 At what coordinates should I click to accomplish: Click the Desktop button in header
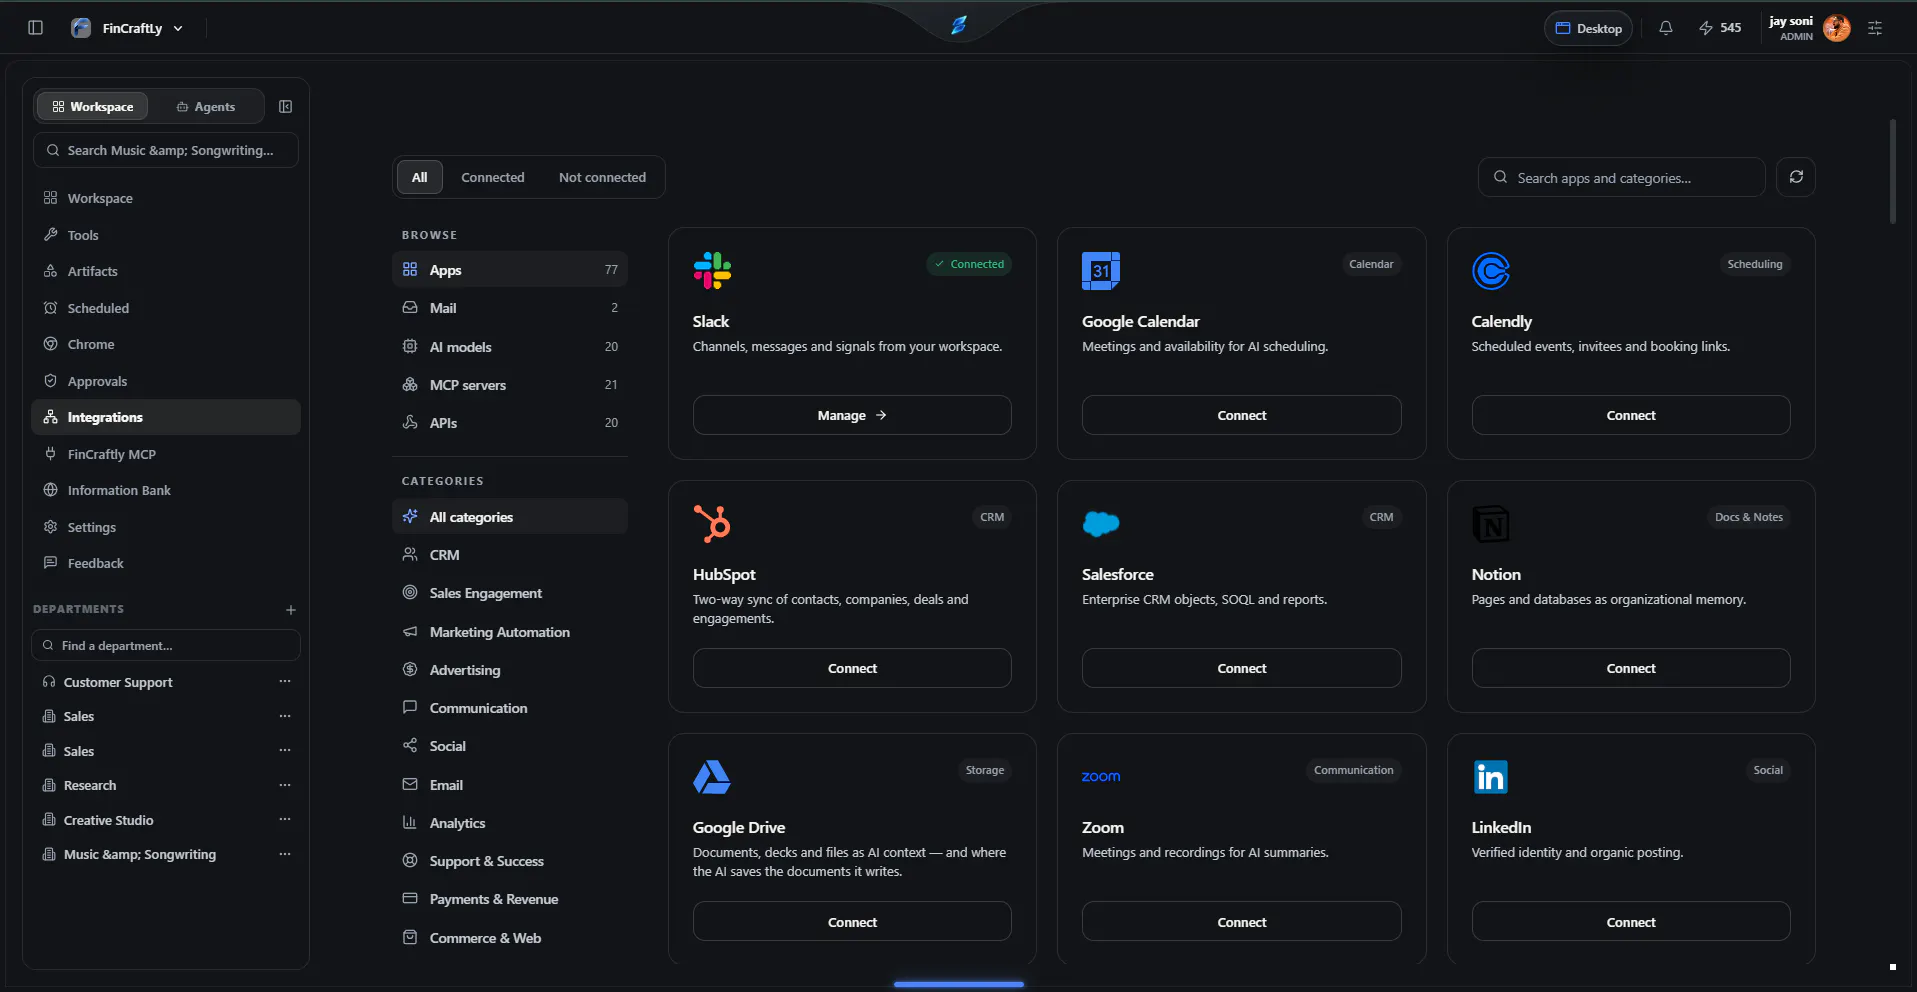(1588, 28)
